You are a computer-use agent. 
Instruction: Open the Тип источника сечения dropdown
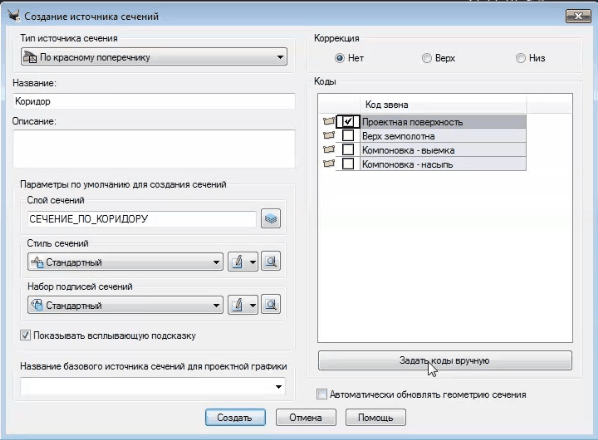154,57
